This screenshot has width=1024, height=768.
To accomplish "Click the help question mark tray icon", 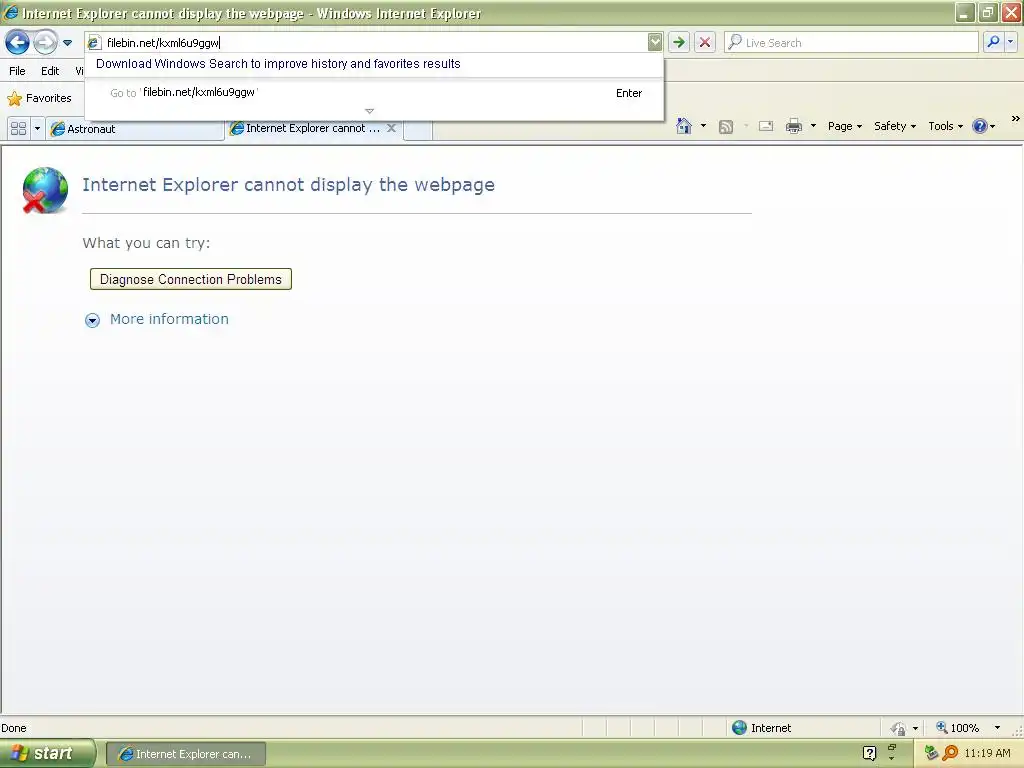I will (869, 753).
